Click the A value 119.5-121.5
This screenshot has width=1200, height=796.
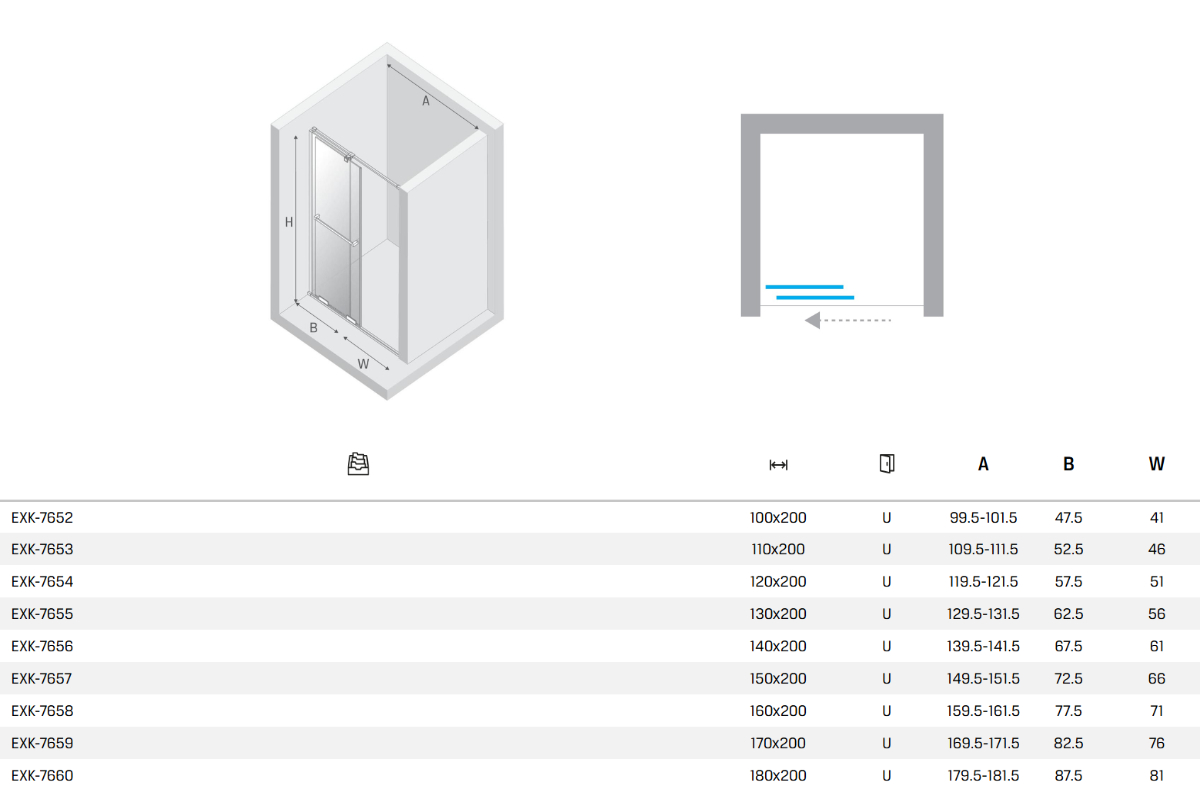pyautogui.click(x=984, y=581)
